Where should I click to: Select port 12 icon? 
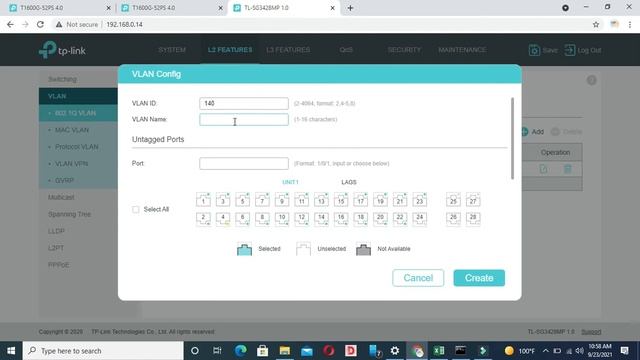[x=302, y=218]
